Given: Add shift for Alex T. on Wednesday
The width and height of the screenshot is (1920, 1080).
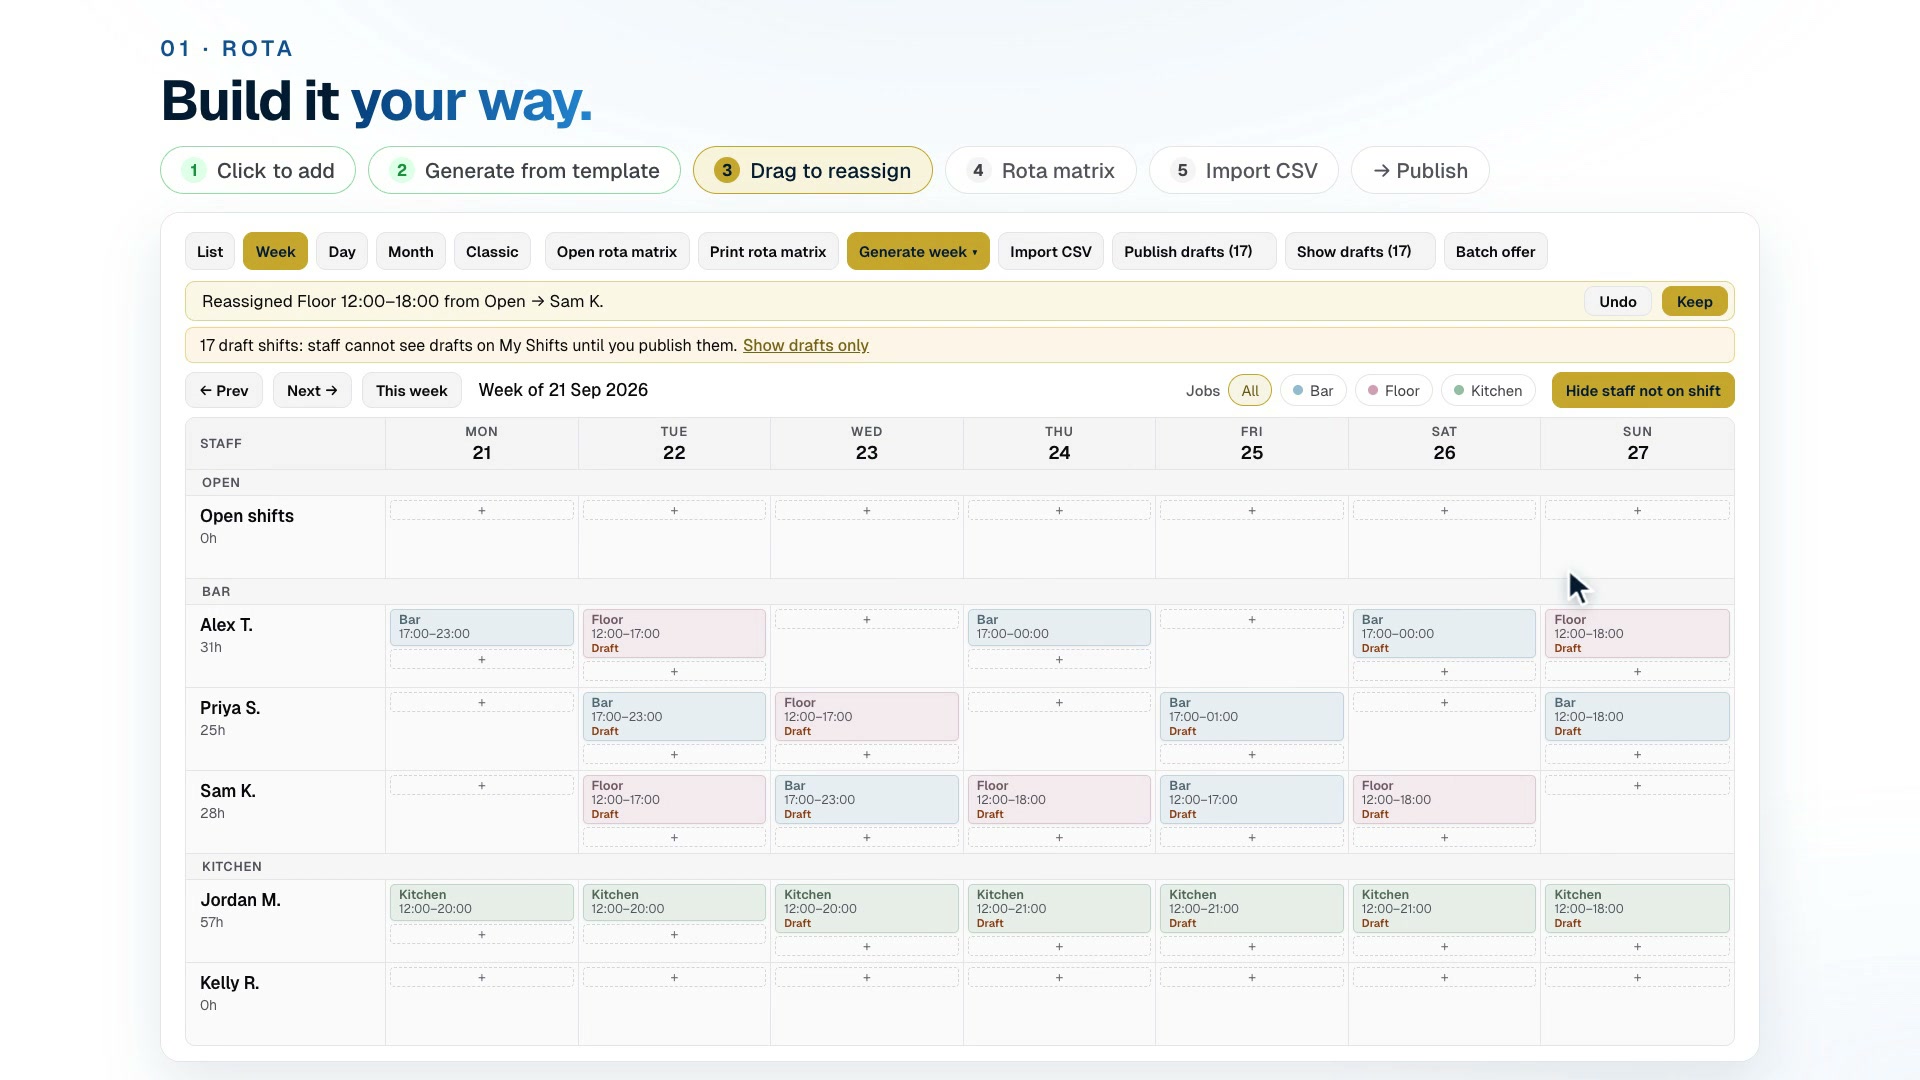Looking at the screenshot, I should 866,620.
